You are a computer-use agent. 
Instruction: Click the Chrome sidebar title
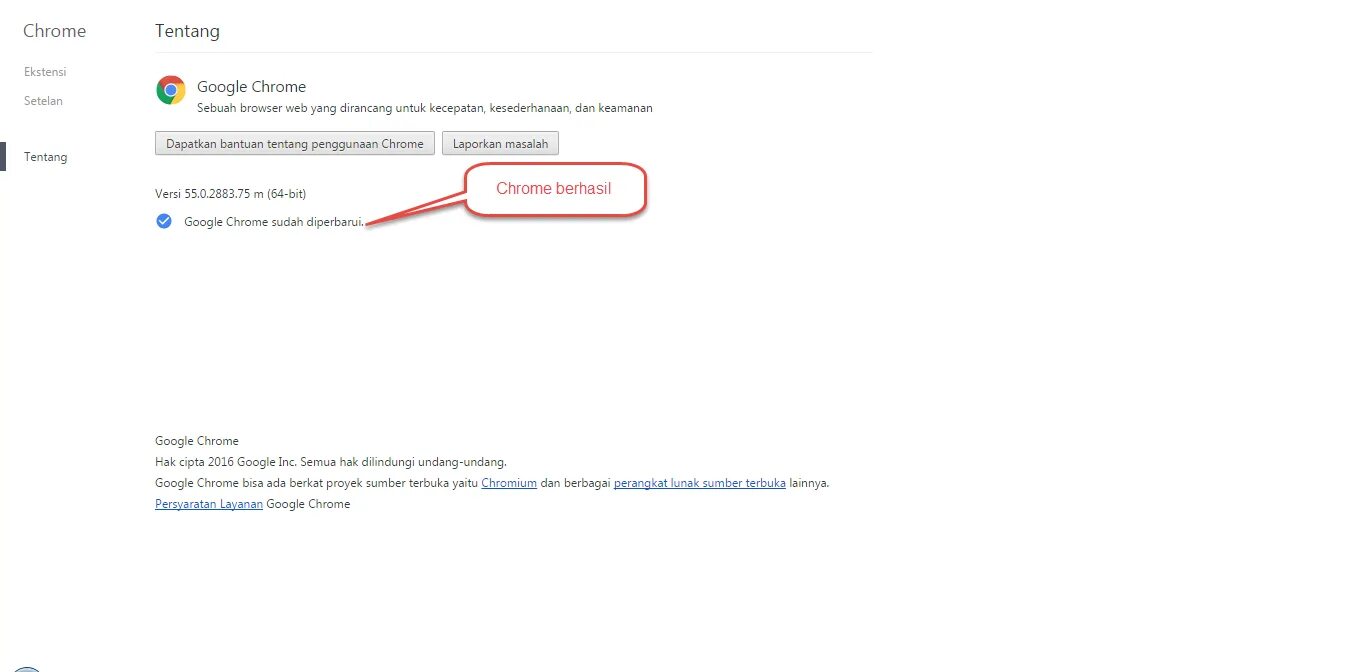[x=55, y=31]
